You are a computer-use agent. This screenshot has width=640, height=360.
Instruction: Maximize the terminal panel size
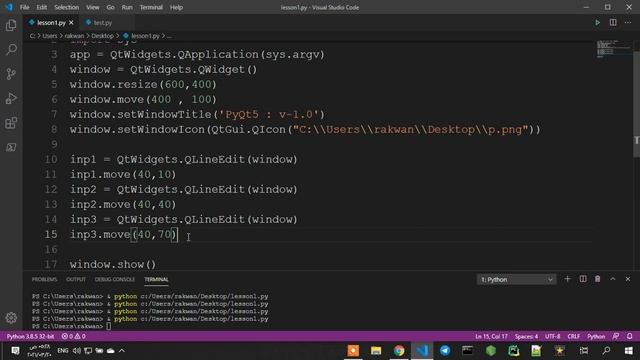(x=613, y=279)
